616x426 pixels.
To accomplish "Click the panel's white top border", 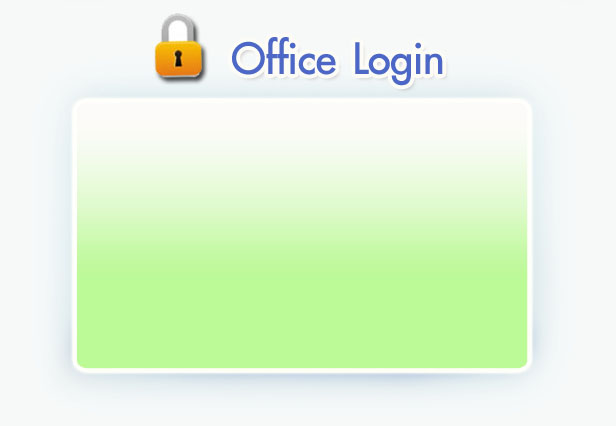I will 302,101.
